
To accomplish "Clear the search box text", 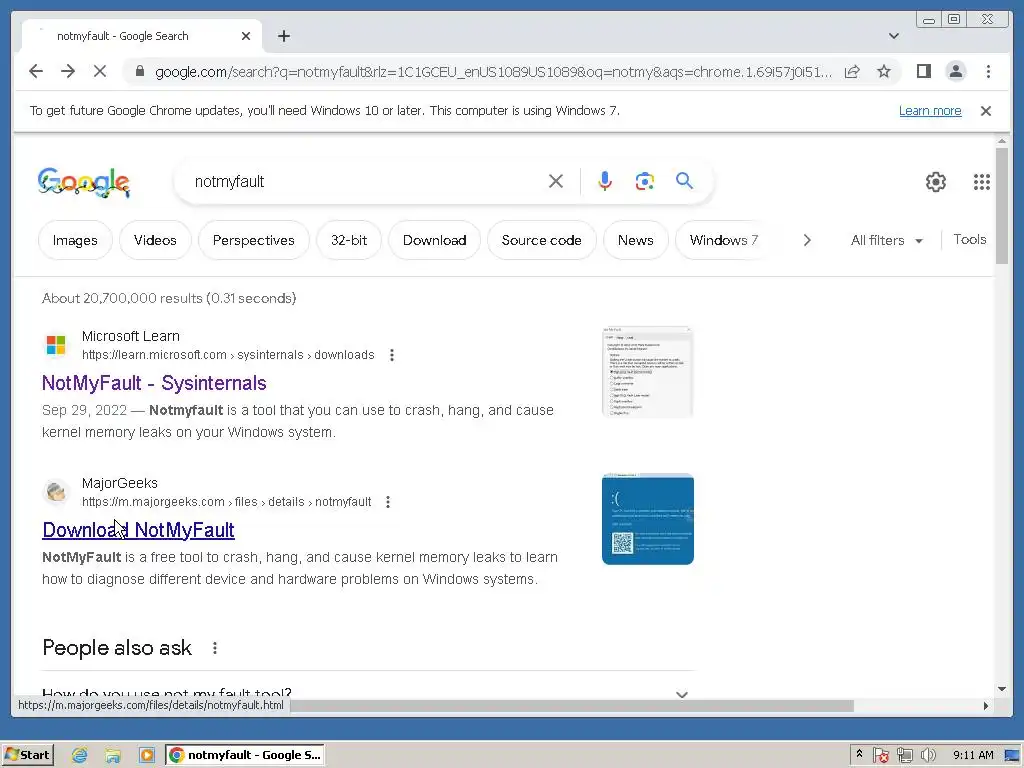I will click(x=555, y=181).
